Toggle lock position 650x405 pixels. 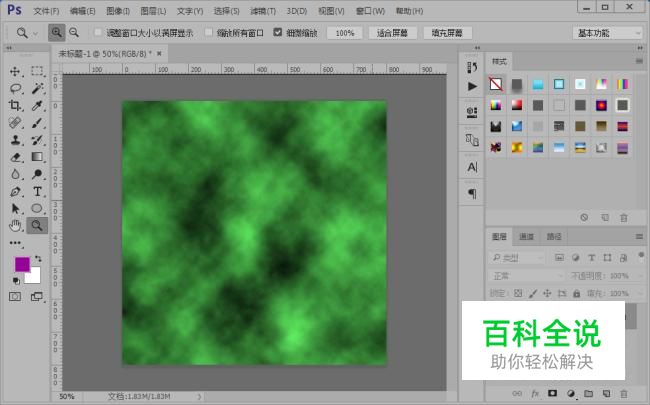click(547, 293)
